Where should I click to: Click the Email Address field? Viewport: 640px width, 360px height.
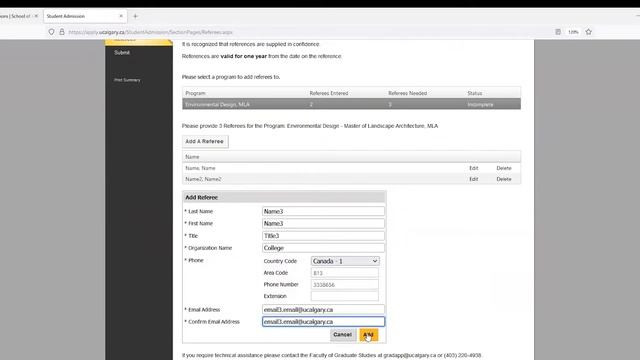(323, 310)
